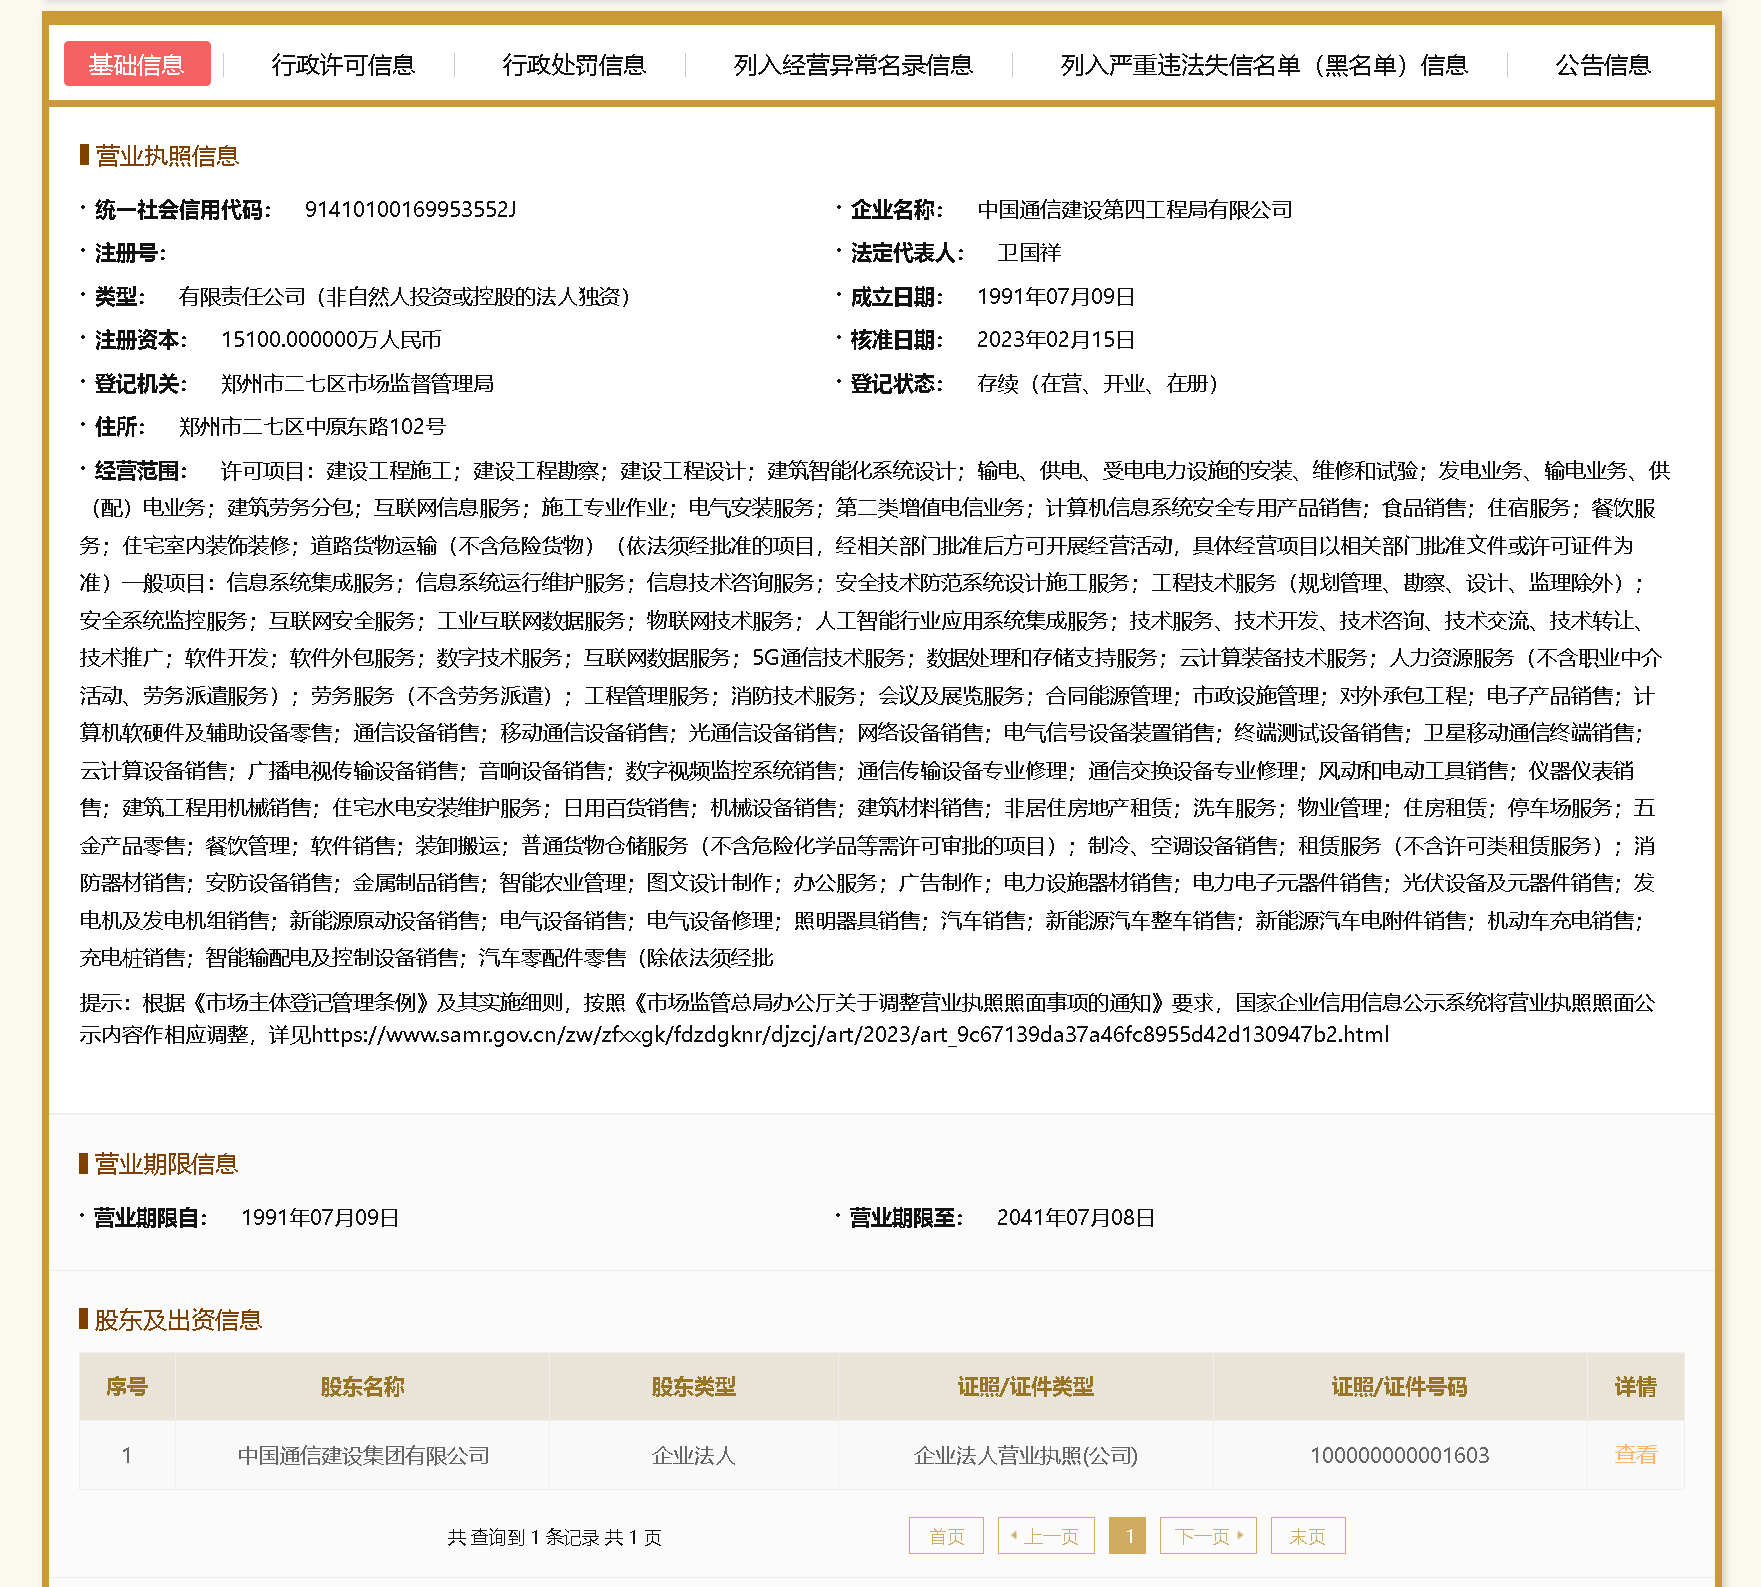Click legal representative 卫国祥
The image size is (1761, 1587).
click(1029, 253)
